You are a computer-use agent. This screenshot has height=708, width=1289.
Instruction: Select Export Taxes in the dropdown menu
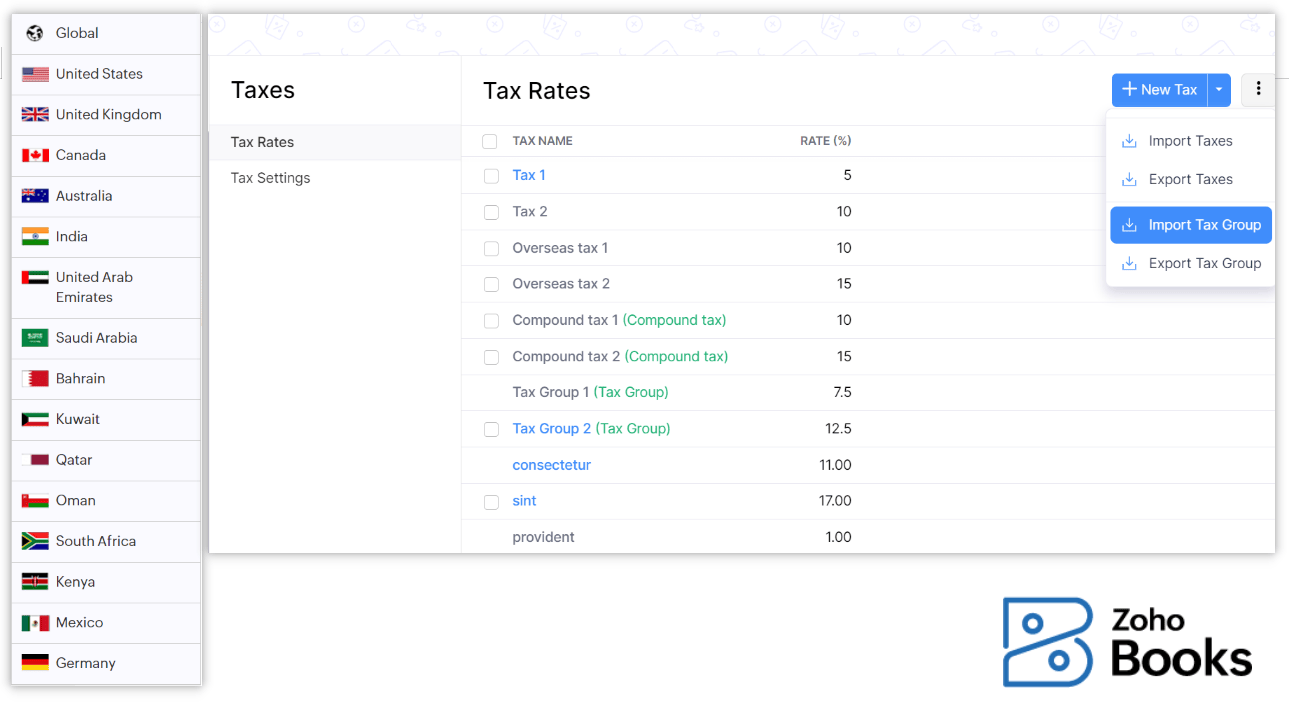click(1190, 180)
